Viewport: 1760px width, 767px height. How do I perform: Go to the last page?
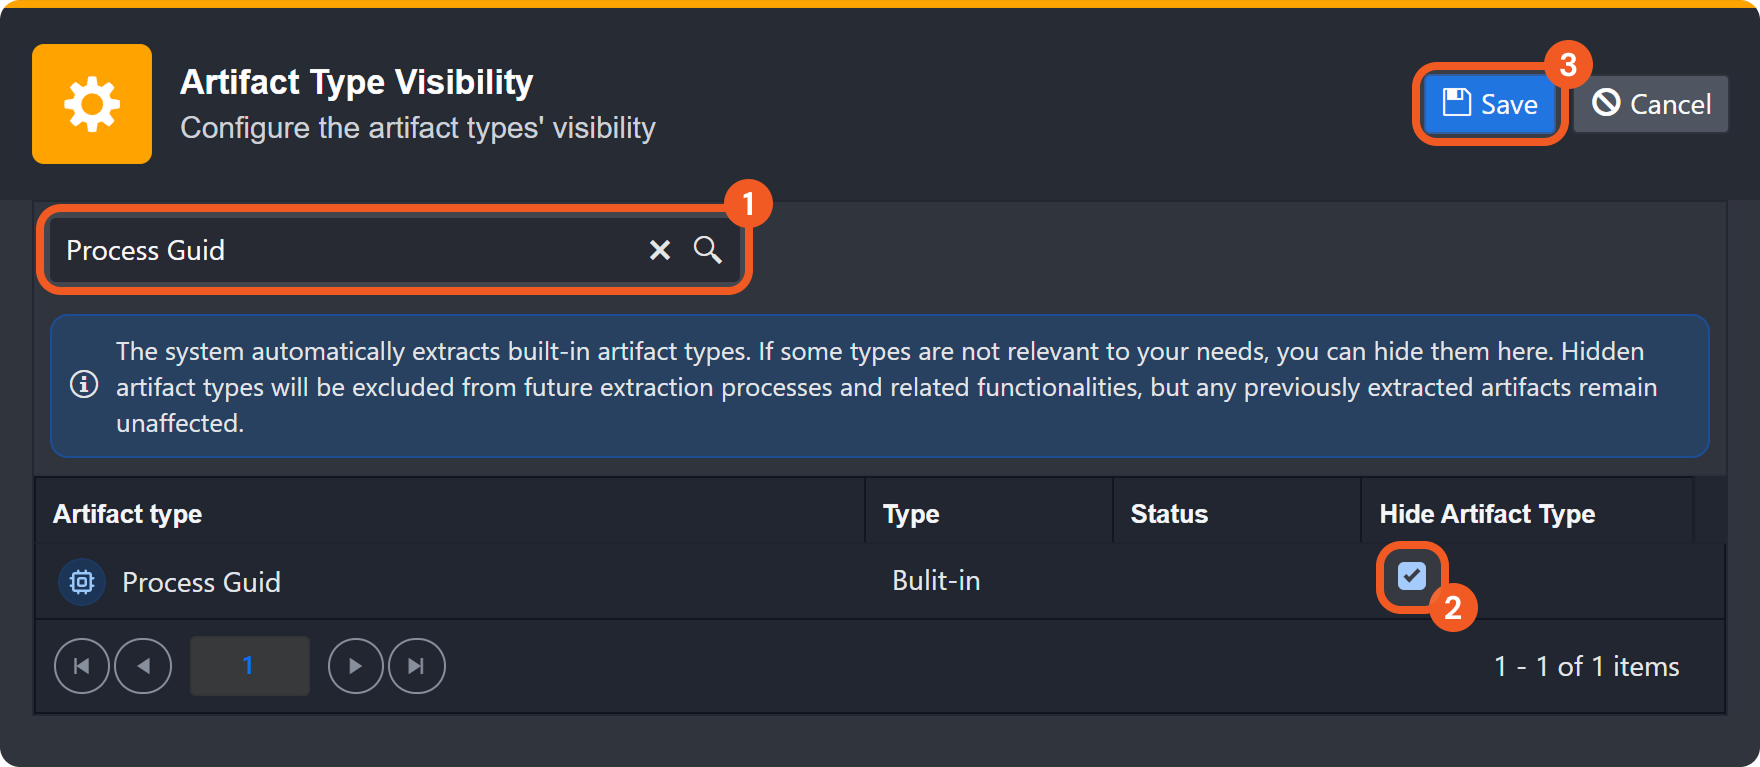click(x=416, y=666)
